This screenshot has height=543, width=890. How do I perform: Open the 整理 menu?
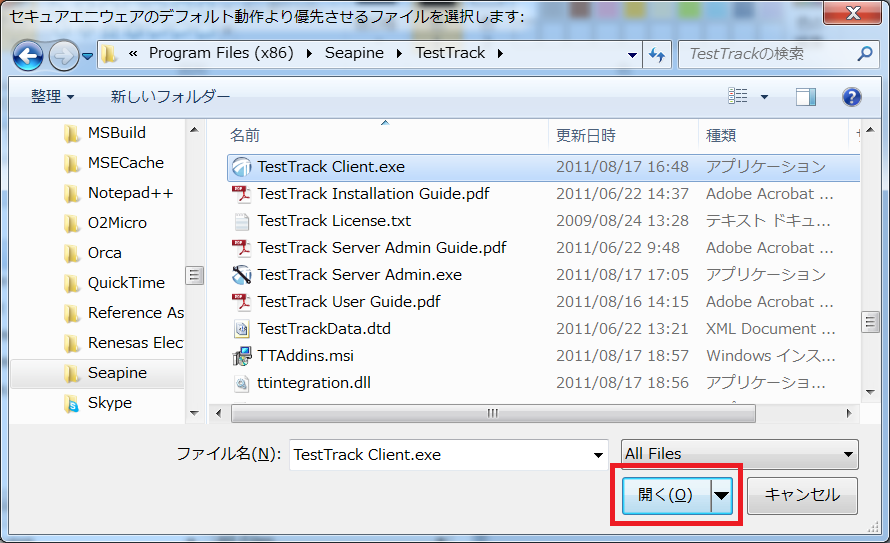coord(52,97)
